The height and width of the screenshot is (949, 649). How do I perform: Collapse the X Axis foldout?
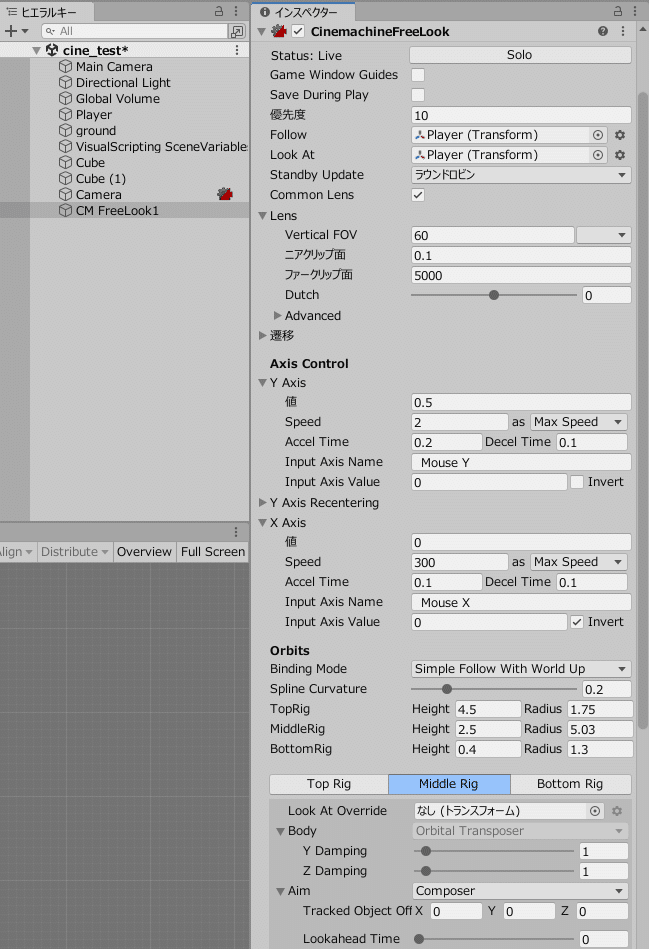click(x=263, y=522)
